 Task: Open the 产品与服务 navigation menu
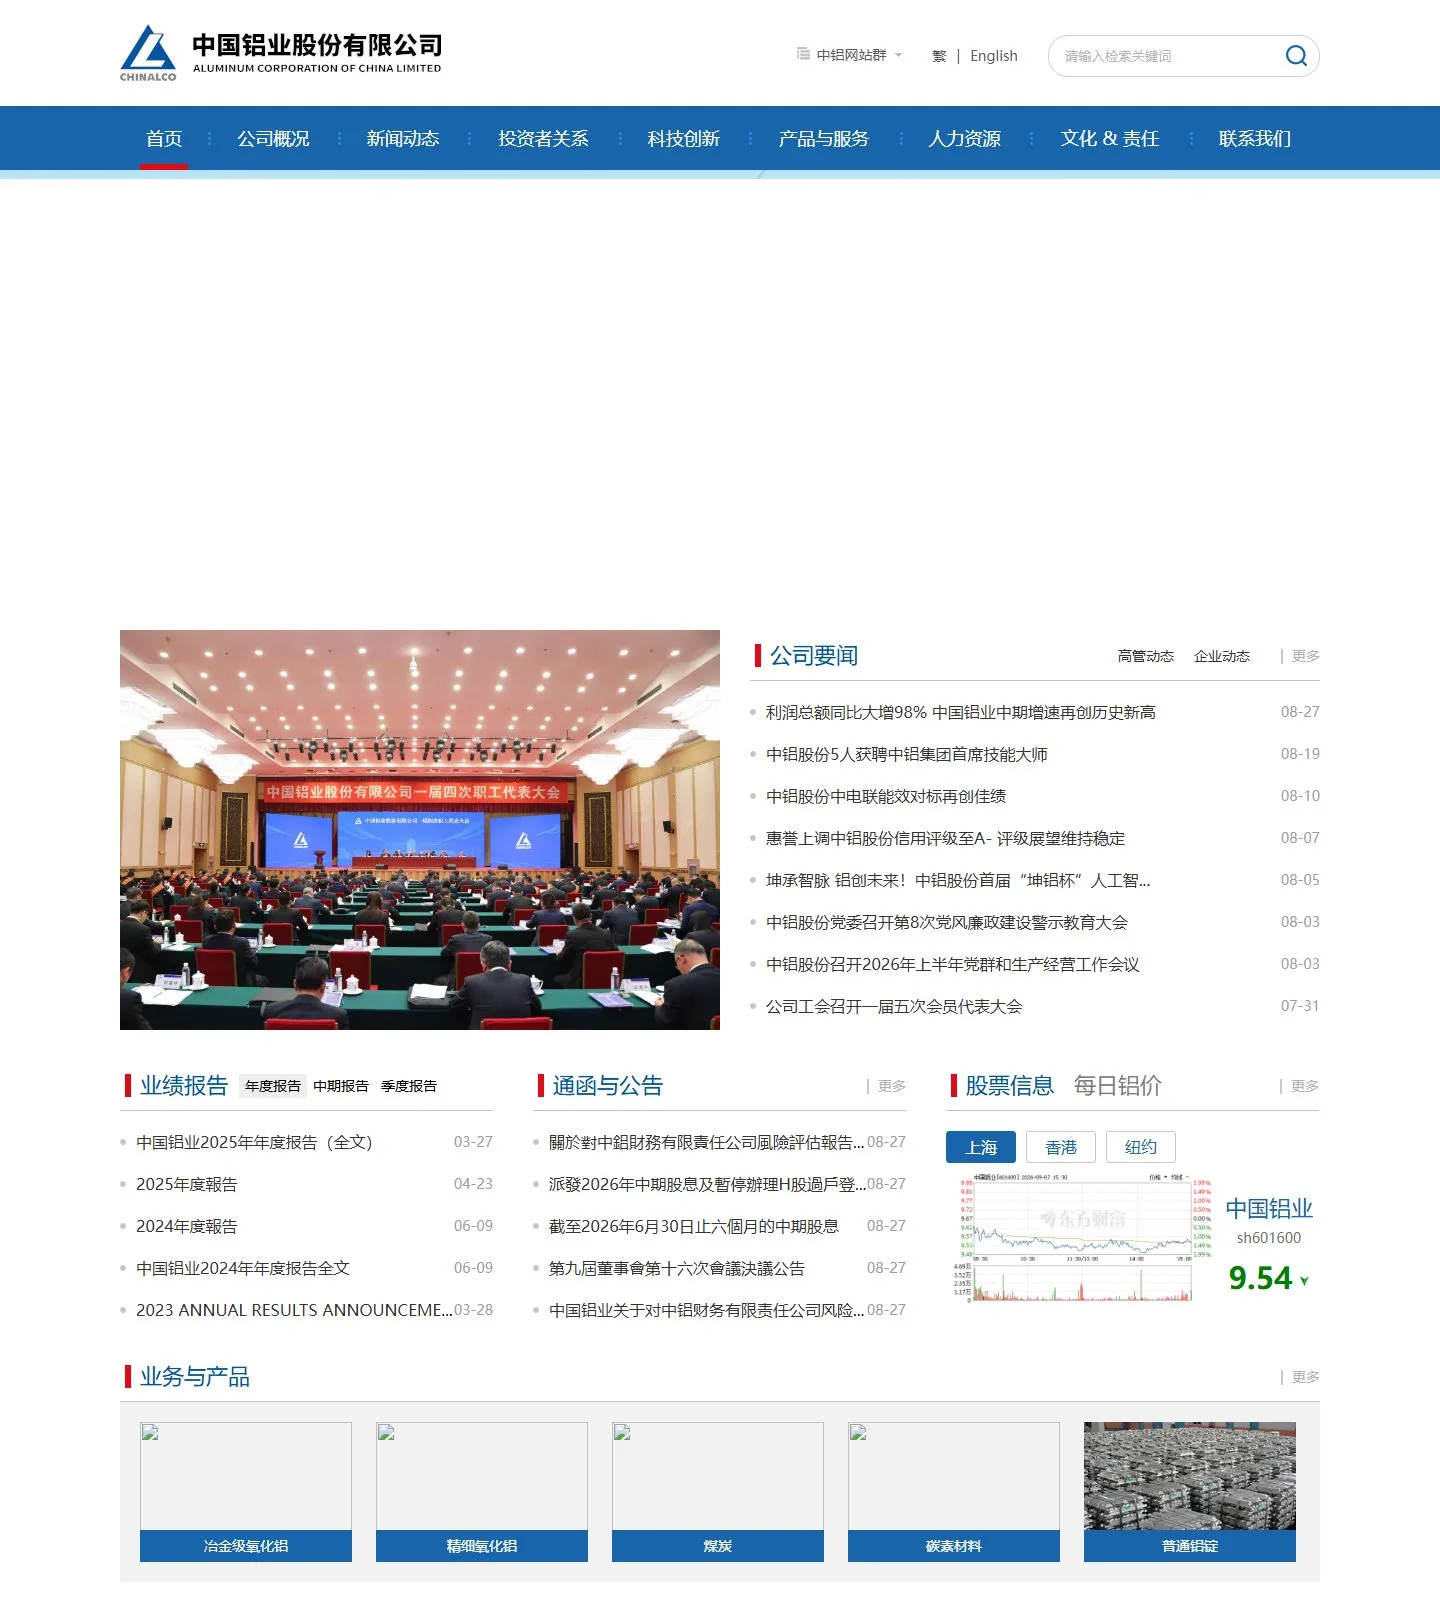click(824, 138)
